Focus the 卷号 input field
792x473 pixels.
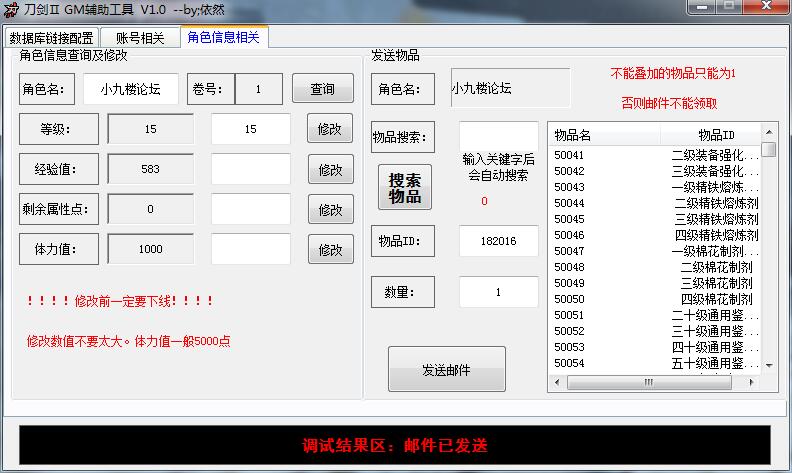click(x=259, y=89)
